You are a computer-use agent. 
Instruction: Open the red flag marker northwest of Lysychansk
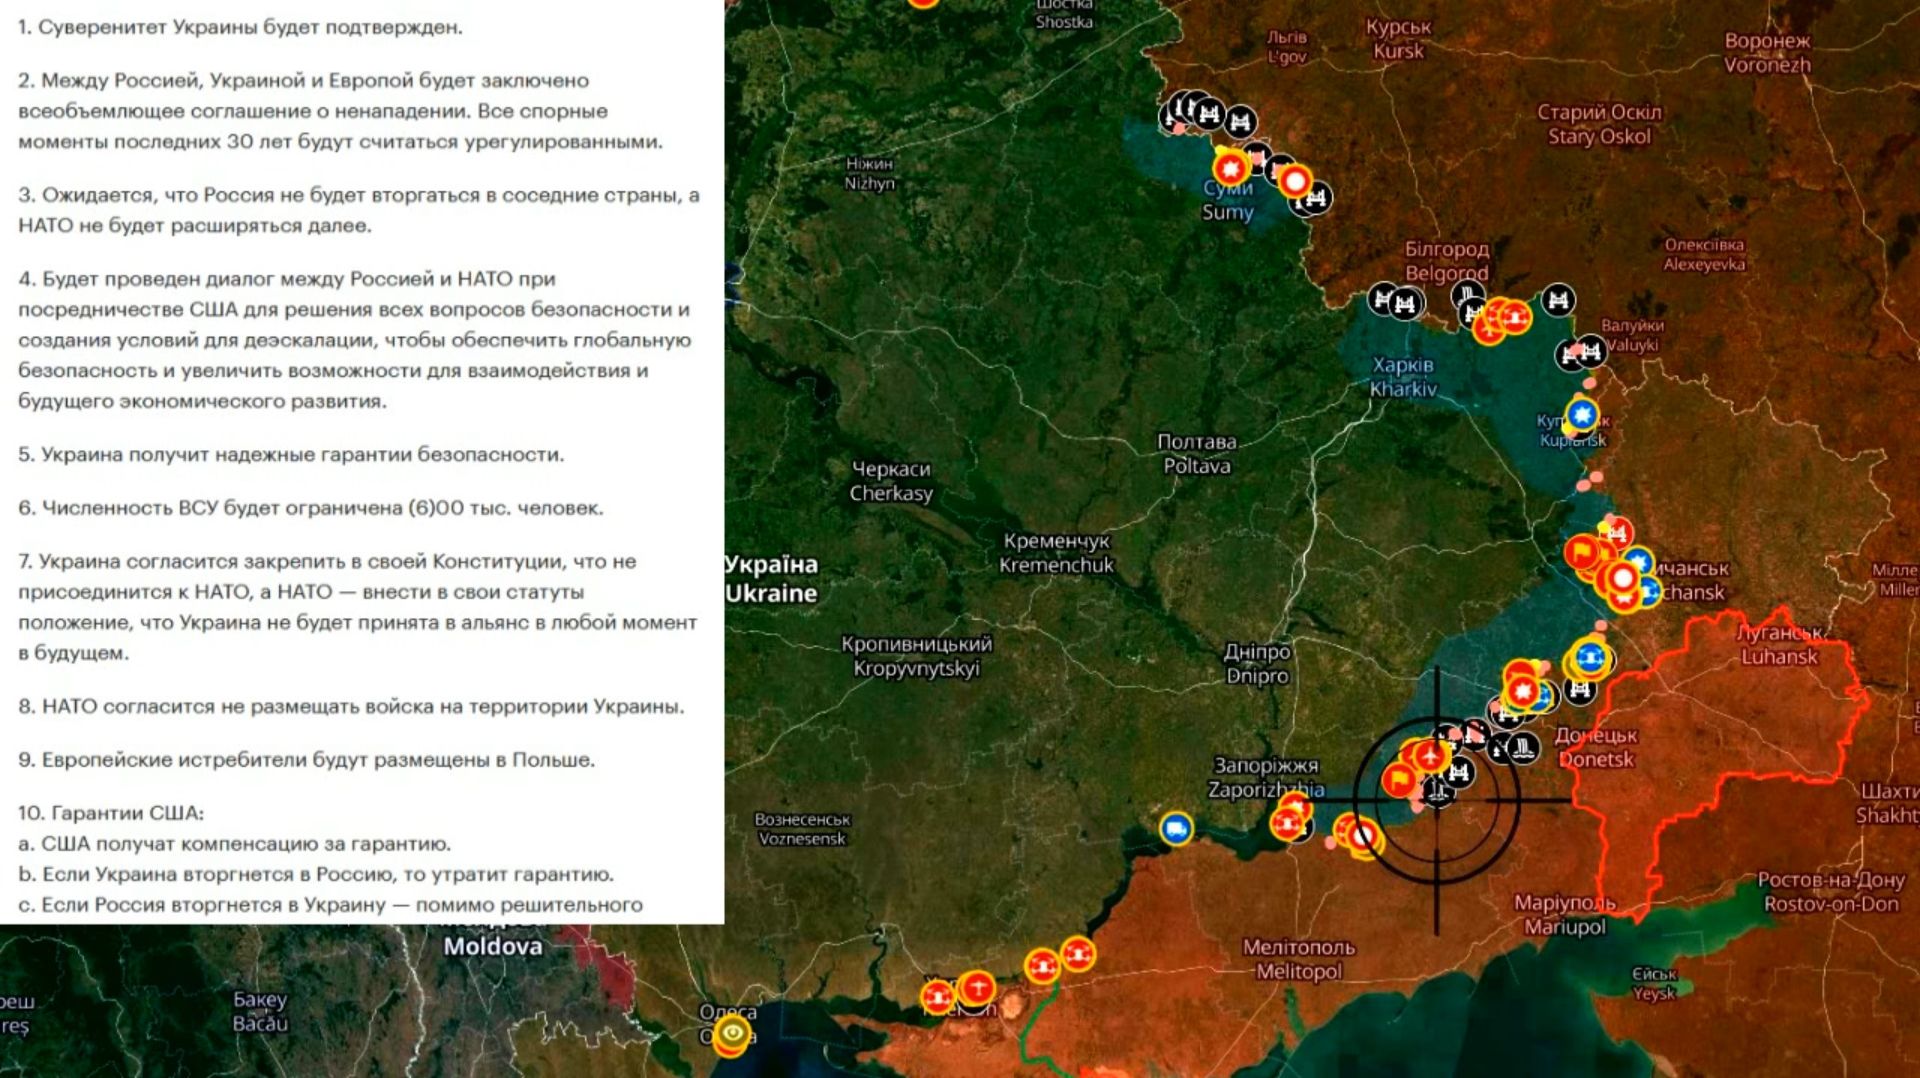point(1583,551)
